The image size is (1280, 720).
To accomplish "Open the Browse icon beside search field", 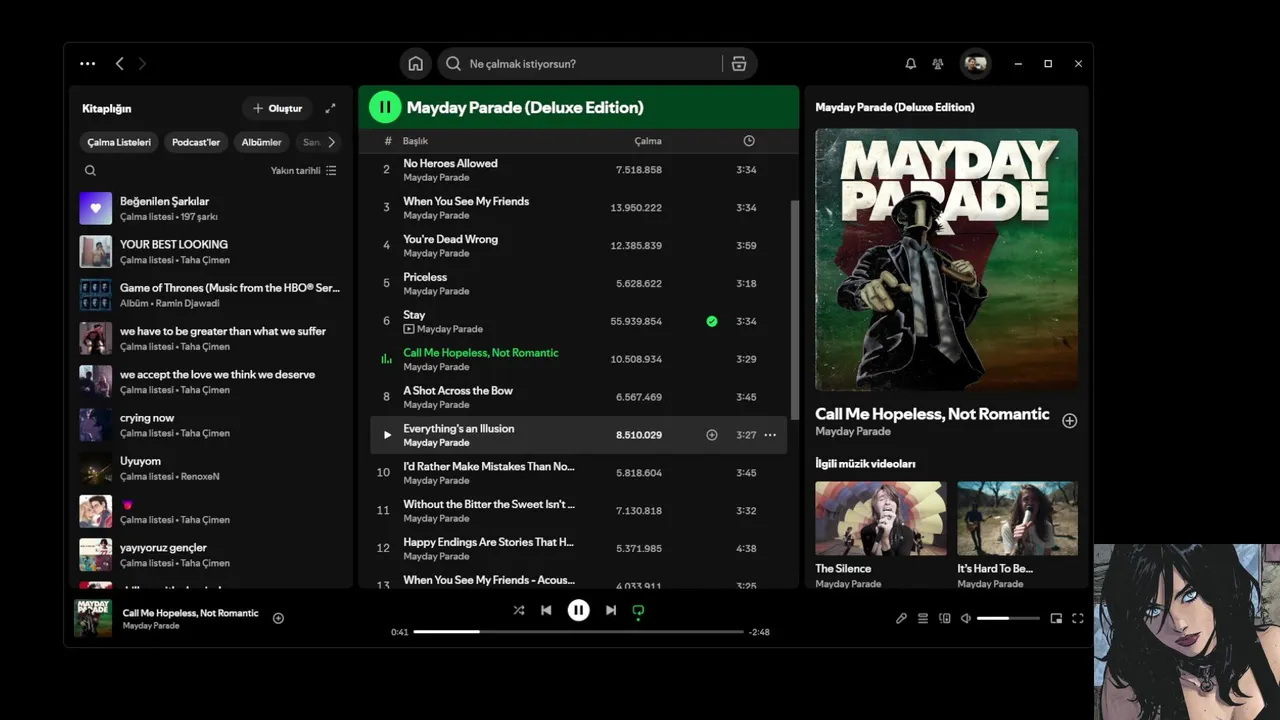I will [x=739, y=63].
